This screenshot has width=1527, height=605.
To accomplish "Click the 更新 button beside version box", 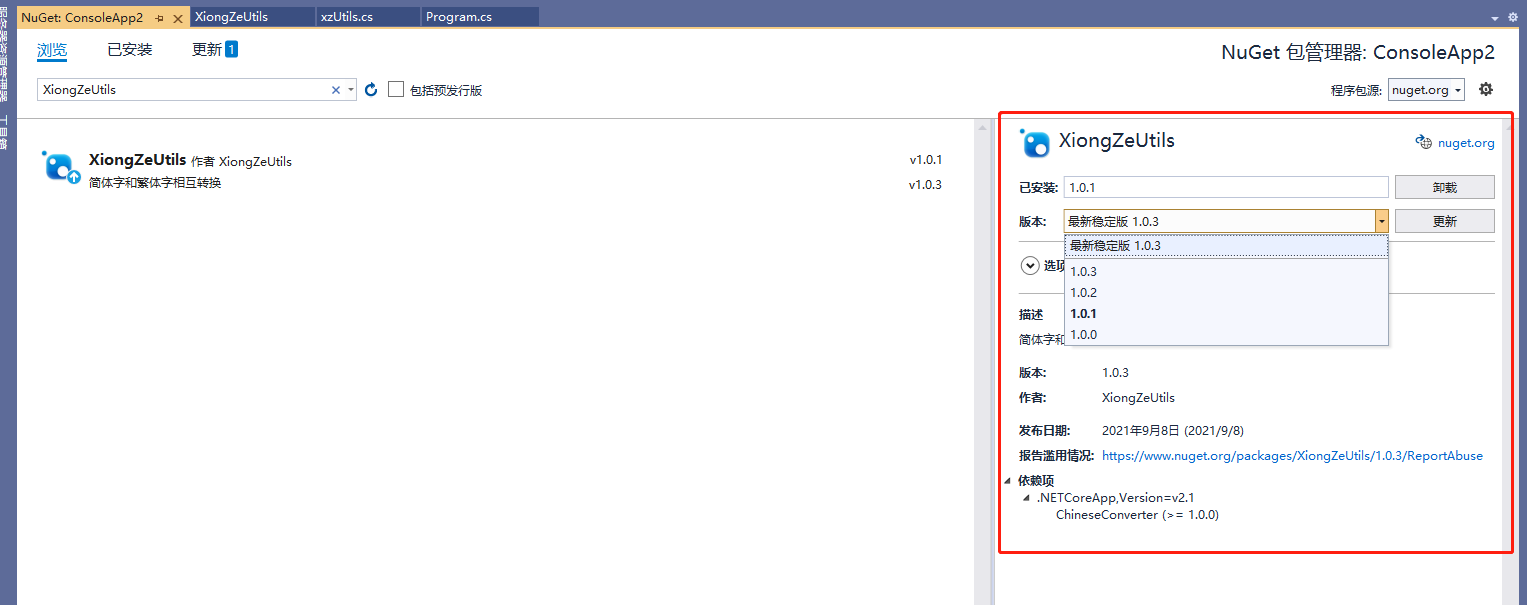I will [1444, 221].
